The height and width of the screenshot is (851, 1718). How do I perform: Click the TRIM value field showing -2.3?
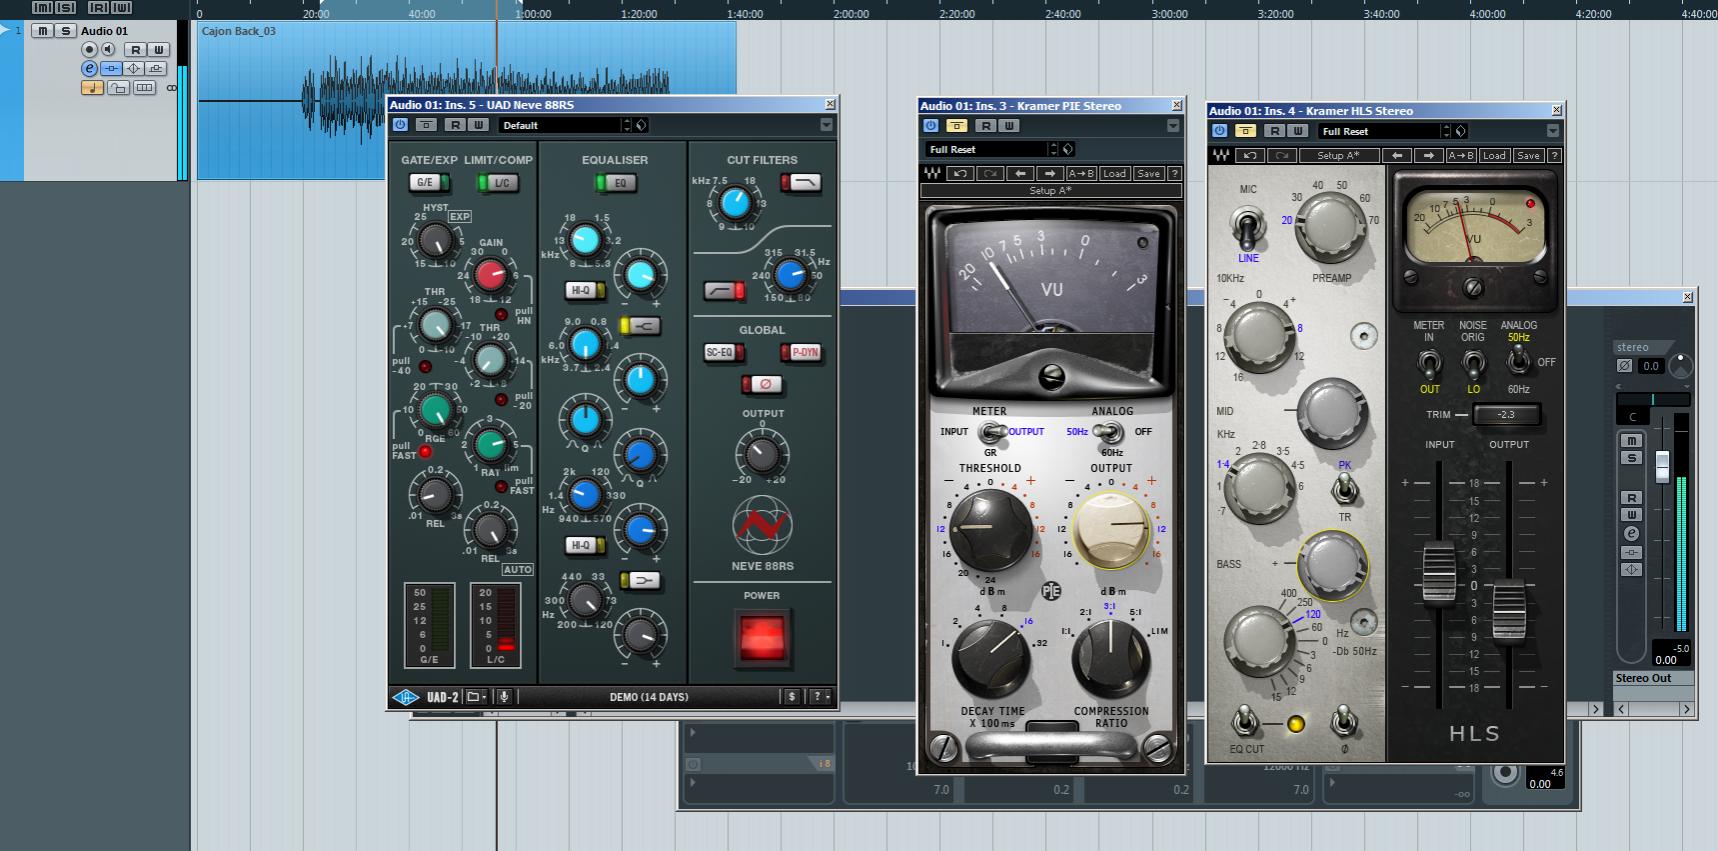1506,414
